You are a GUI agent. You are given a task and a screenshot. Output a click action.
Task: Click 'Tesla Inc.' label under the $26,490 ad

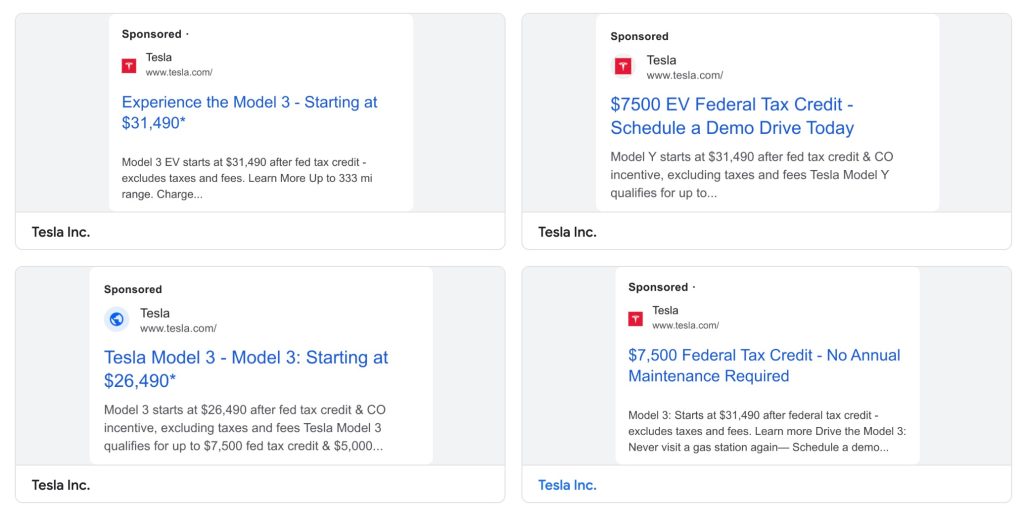click(x=60, y=485)
